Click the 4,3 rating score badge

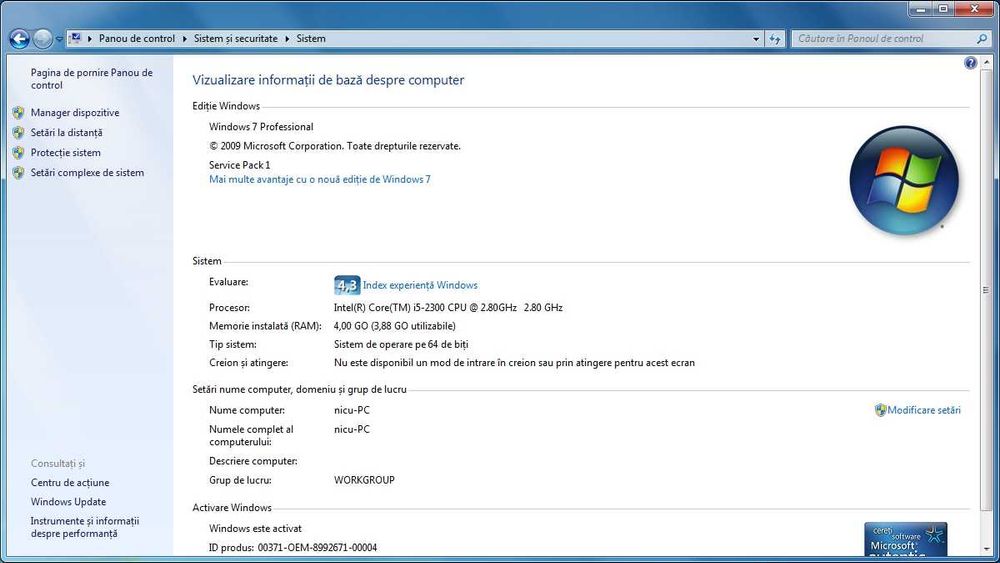(x=347, y=285)
